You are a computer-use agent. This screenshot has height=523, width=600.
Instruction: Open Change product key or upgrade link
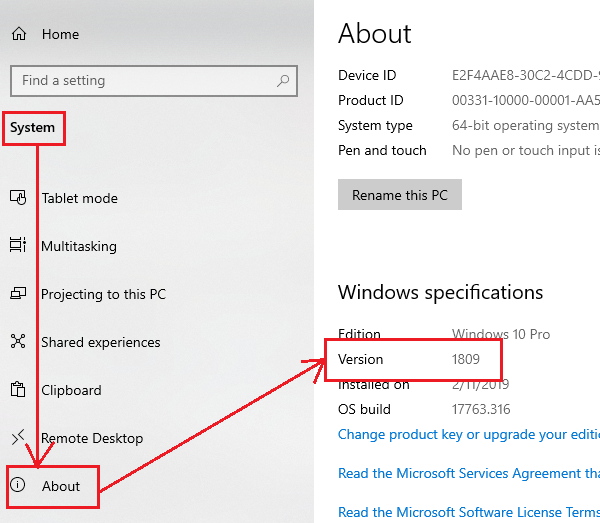click(468, 435)
